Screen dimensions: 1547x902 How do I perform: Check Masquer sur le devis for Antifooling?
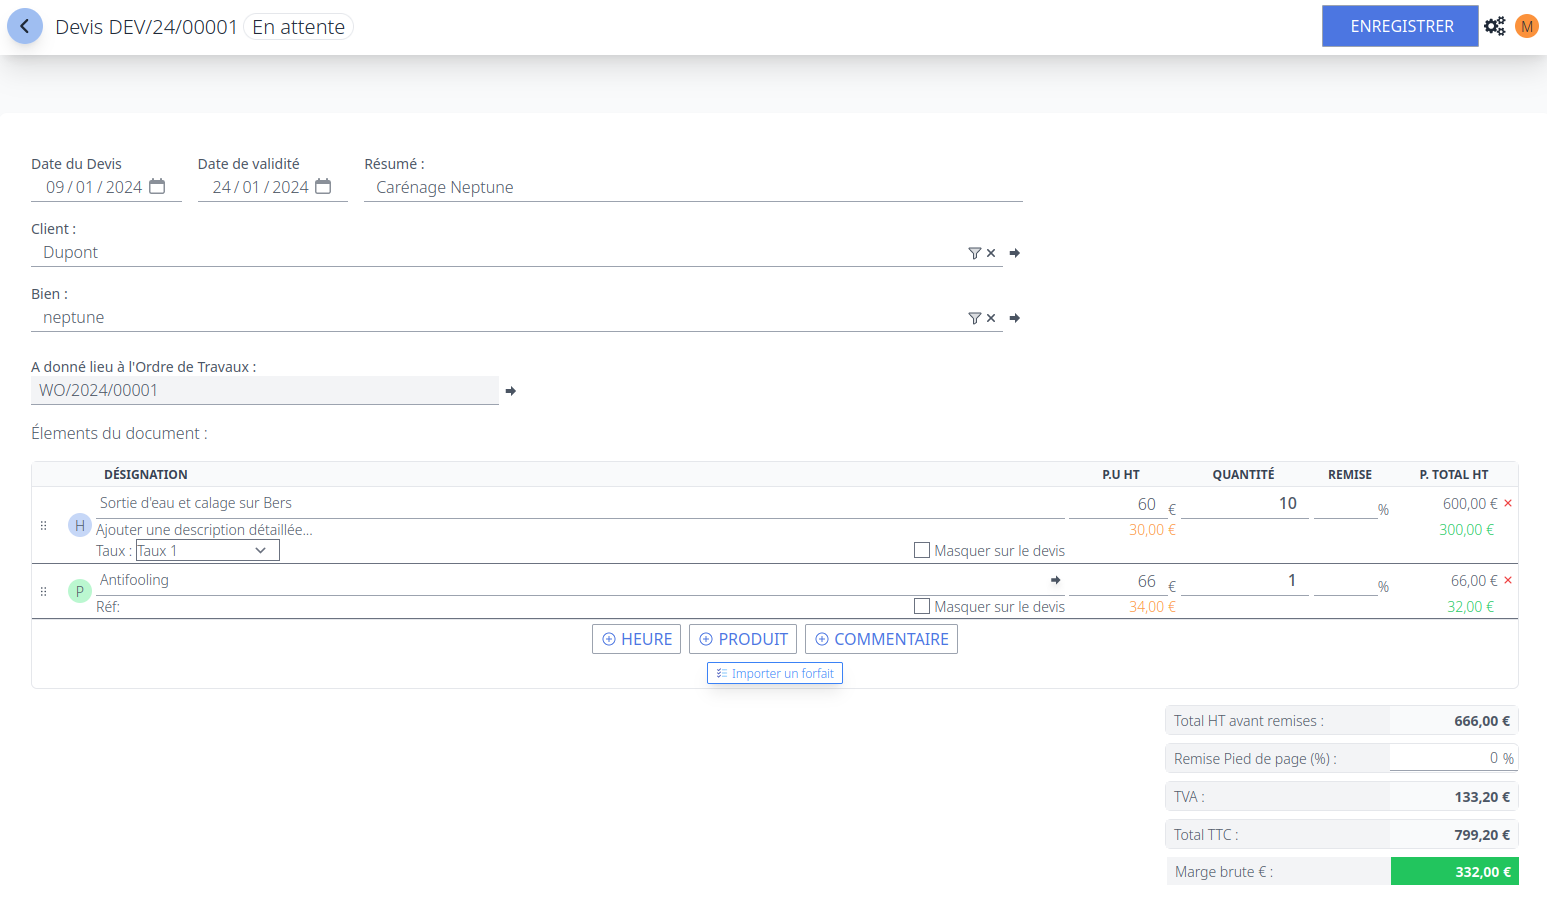click(922, 606)
